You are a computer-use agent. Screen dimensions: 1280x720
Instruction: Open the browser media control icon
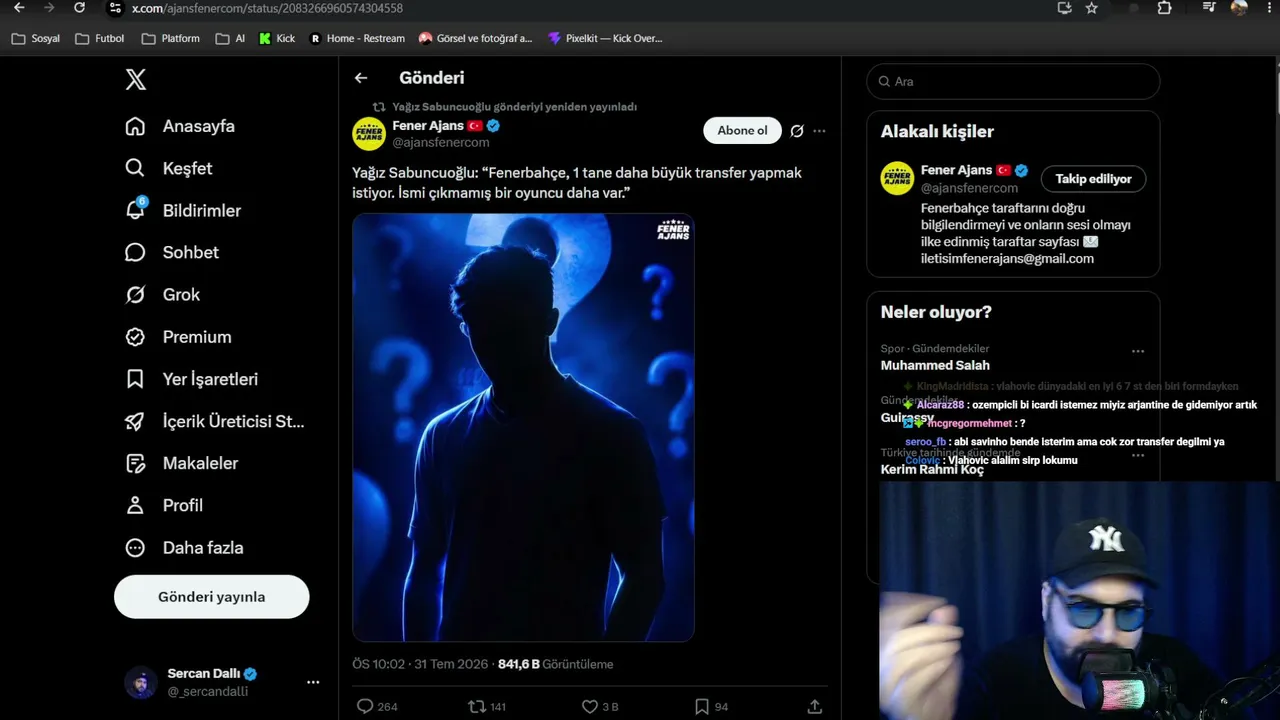point(1210,8)
